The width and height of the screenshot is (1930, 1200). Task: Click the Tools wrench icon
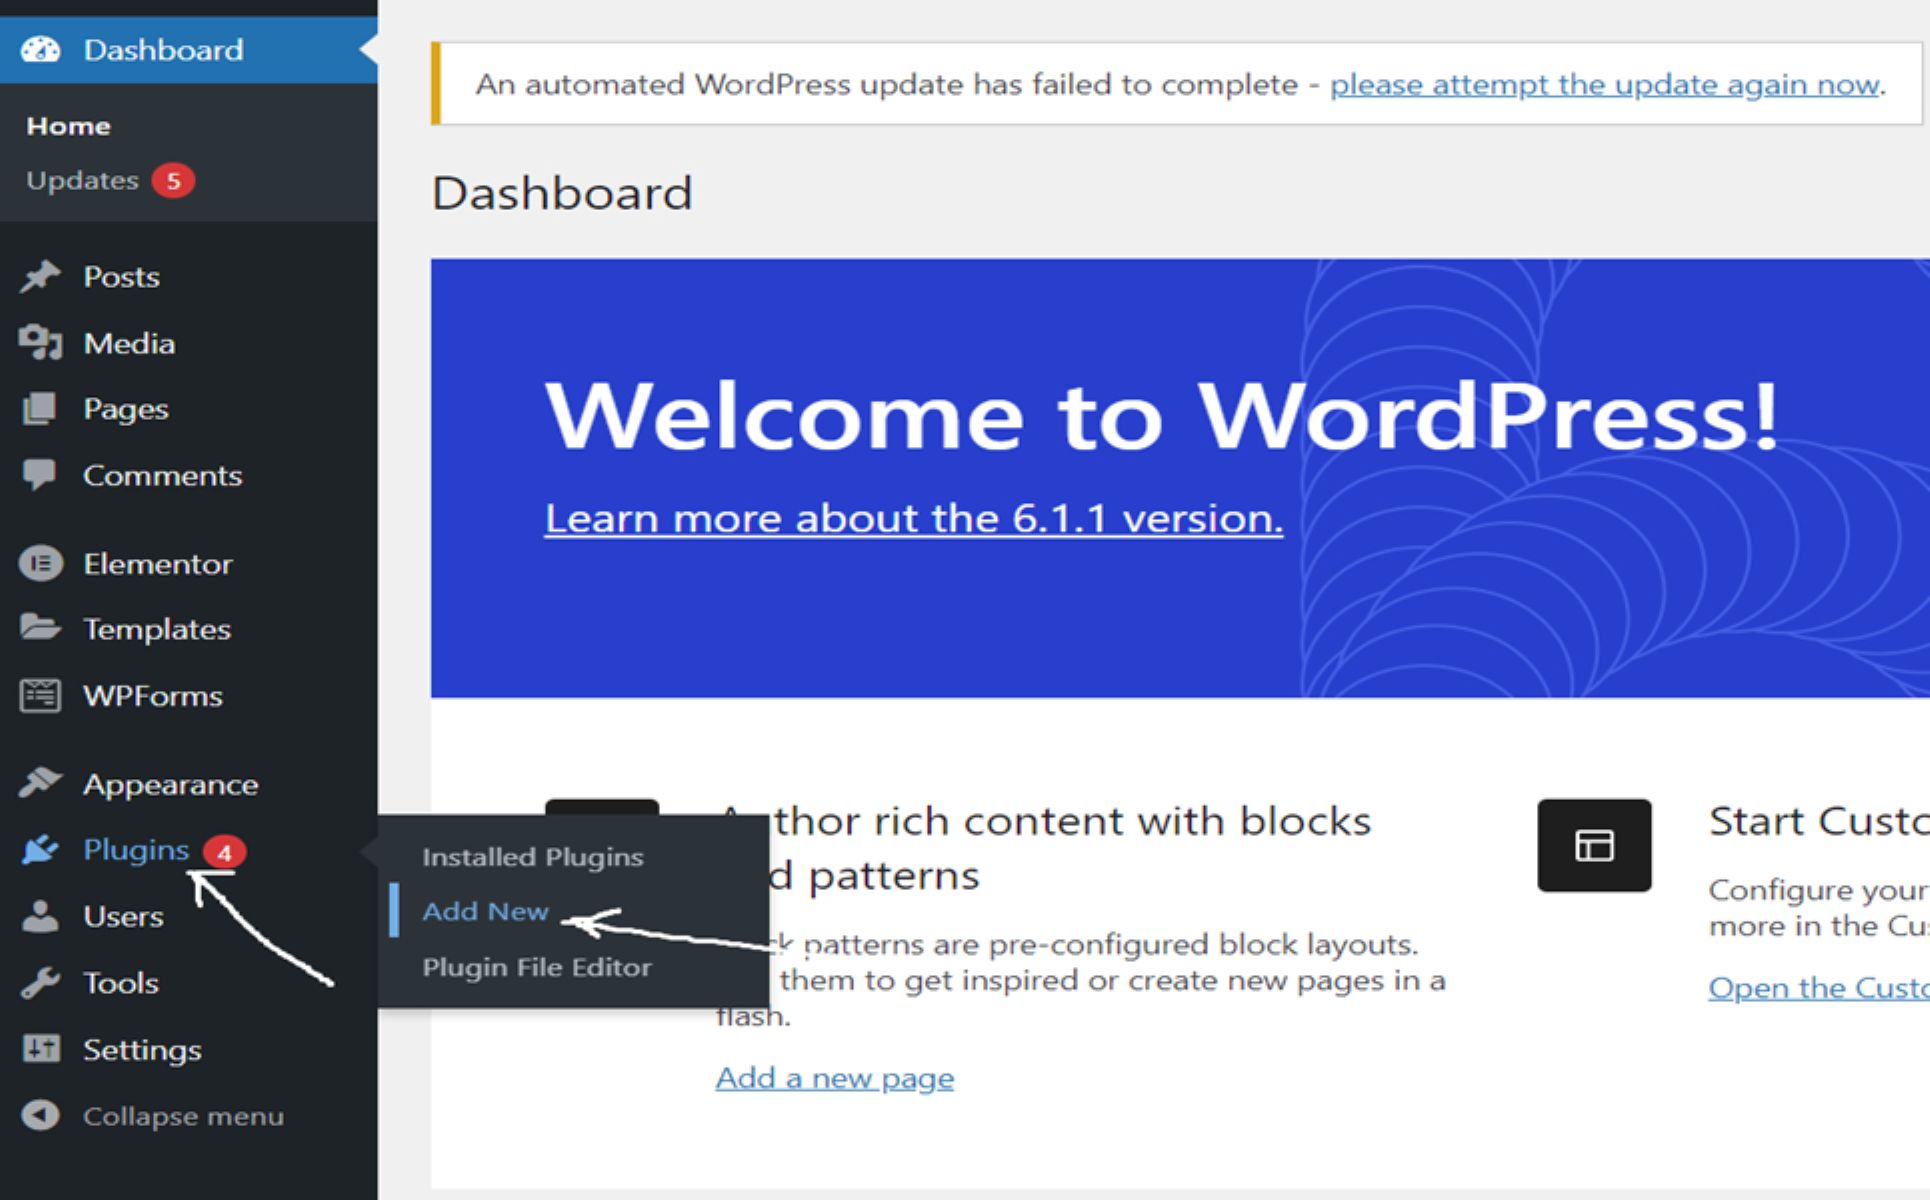(x=40, y=982)
